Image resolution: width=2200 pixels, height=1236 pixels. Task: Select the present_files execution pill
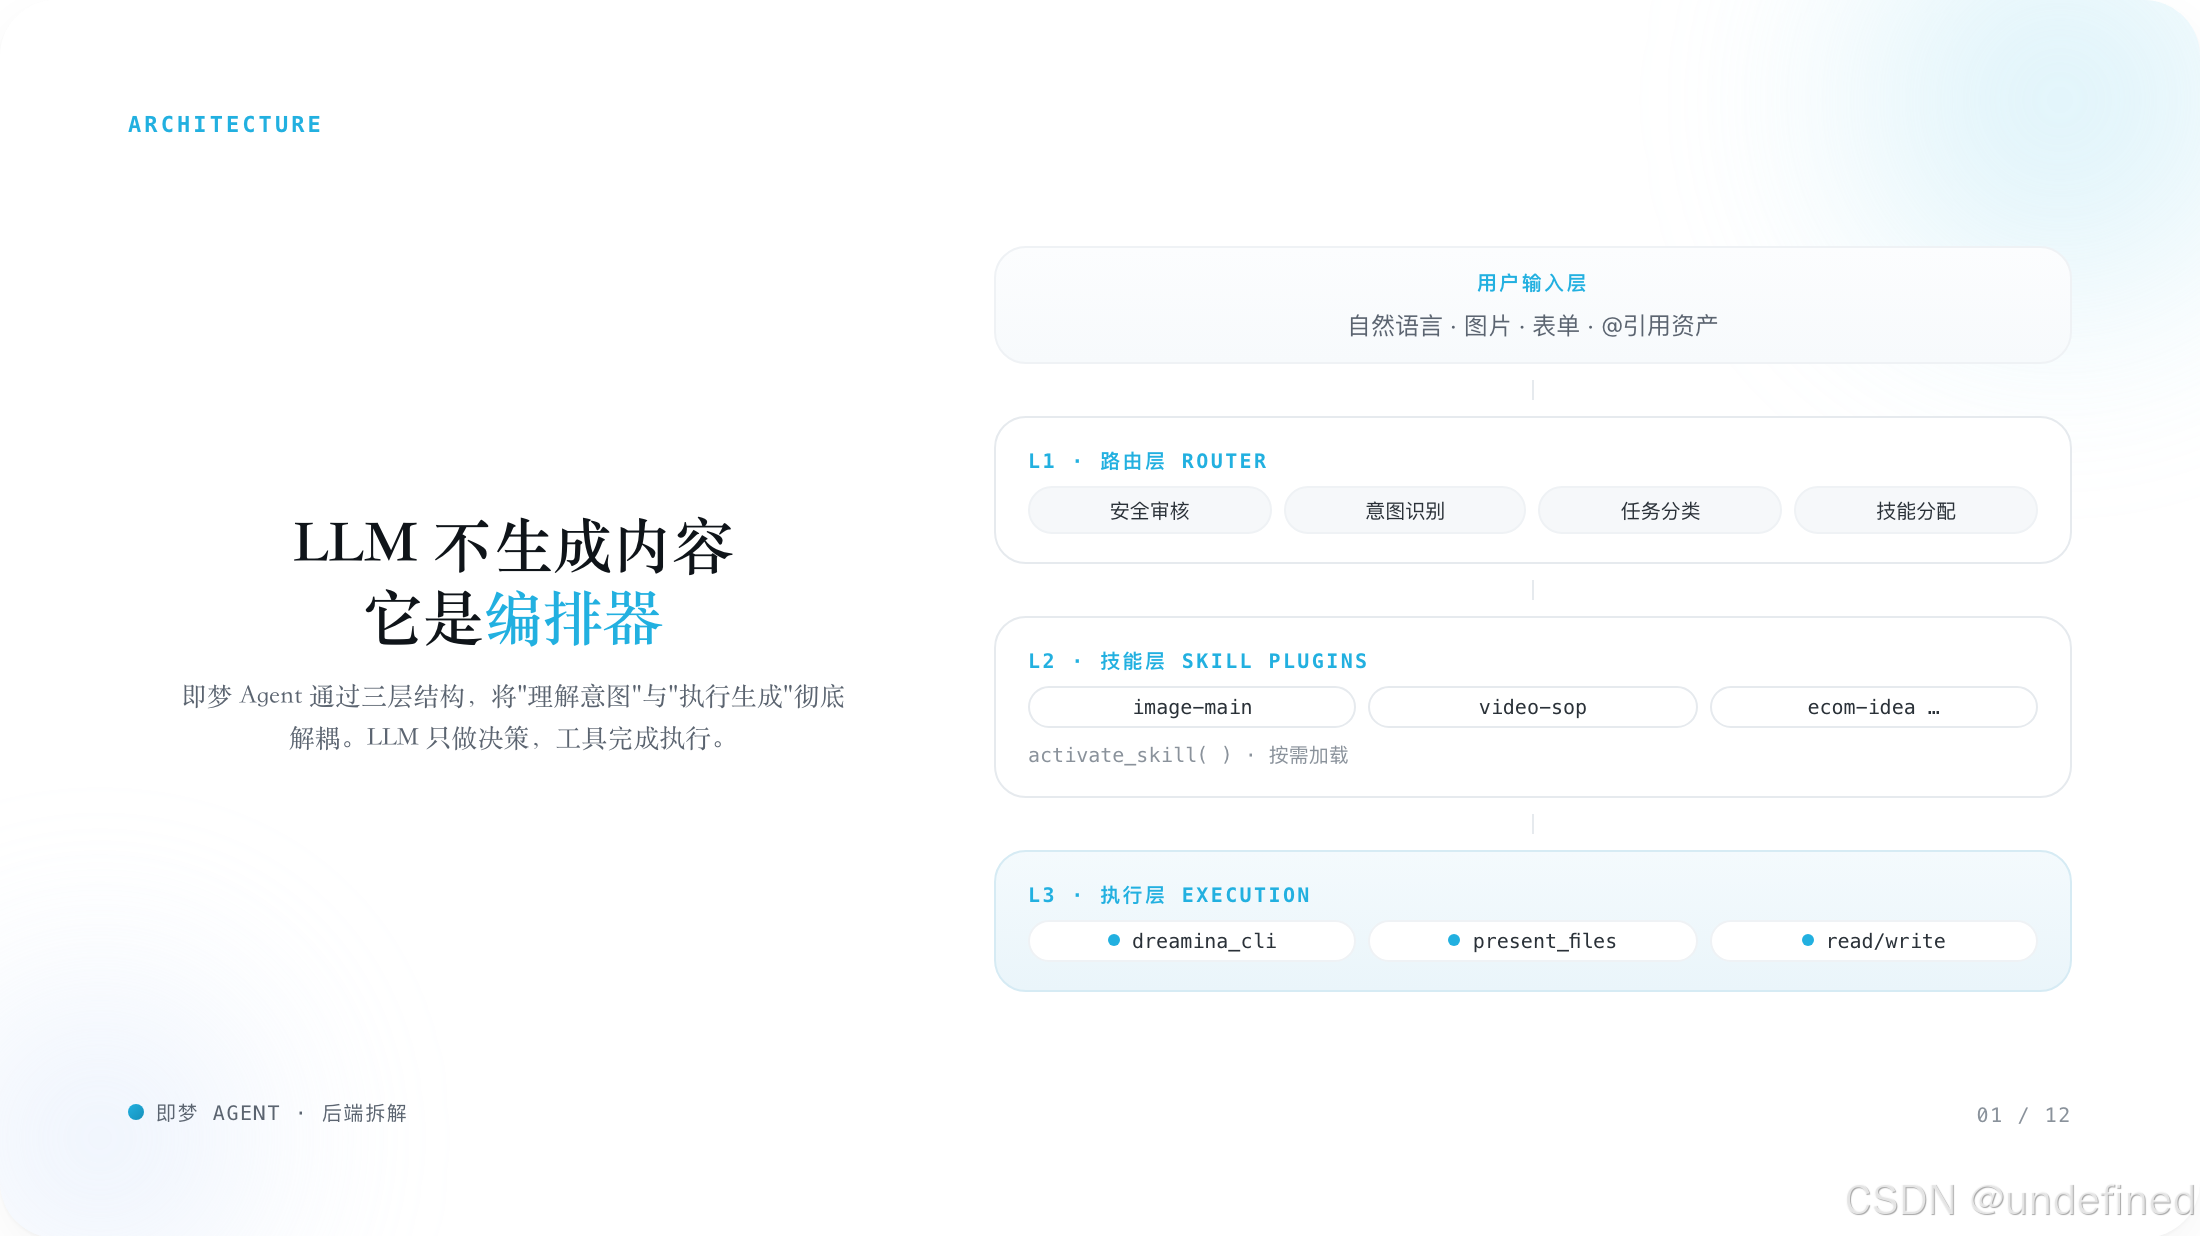coord(1533,941)
